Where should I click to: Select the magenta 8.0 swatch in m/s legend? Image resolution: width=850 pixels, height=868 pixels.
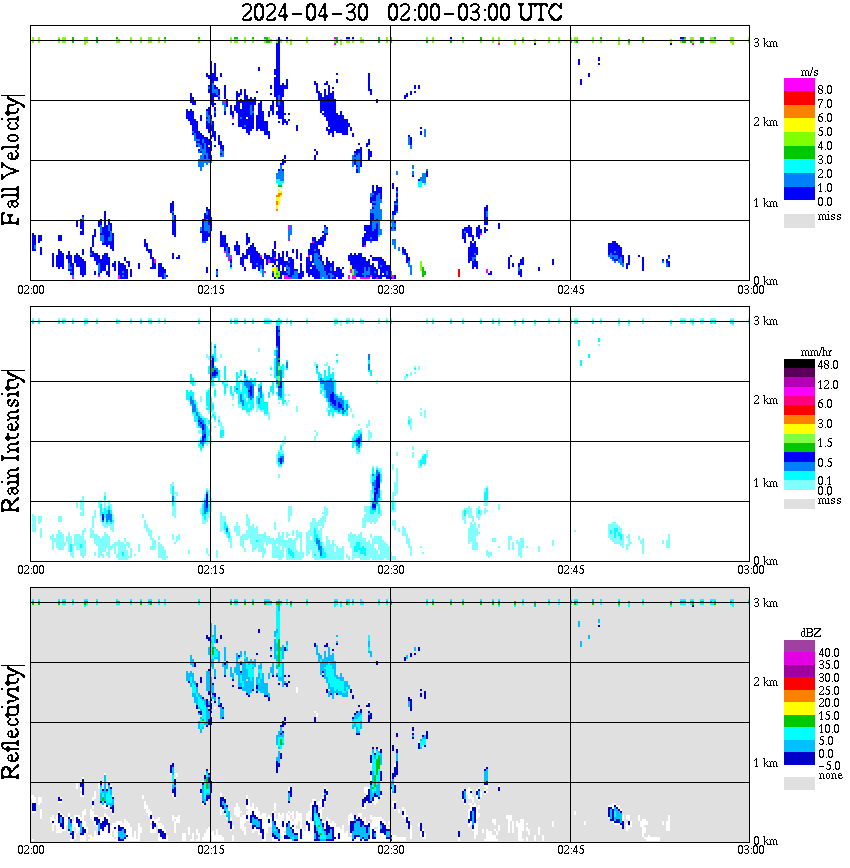coord(799,85)
